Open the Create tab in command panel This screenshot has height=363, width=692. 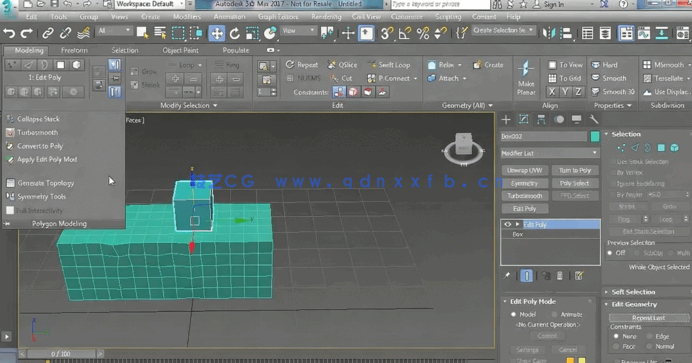click(506, 119)
